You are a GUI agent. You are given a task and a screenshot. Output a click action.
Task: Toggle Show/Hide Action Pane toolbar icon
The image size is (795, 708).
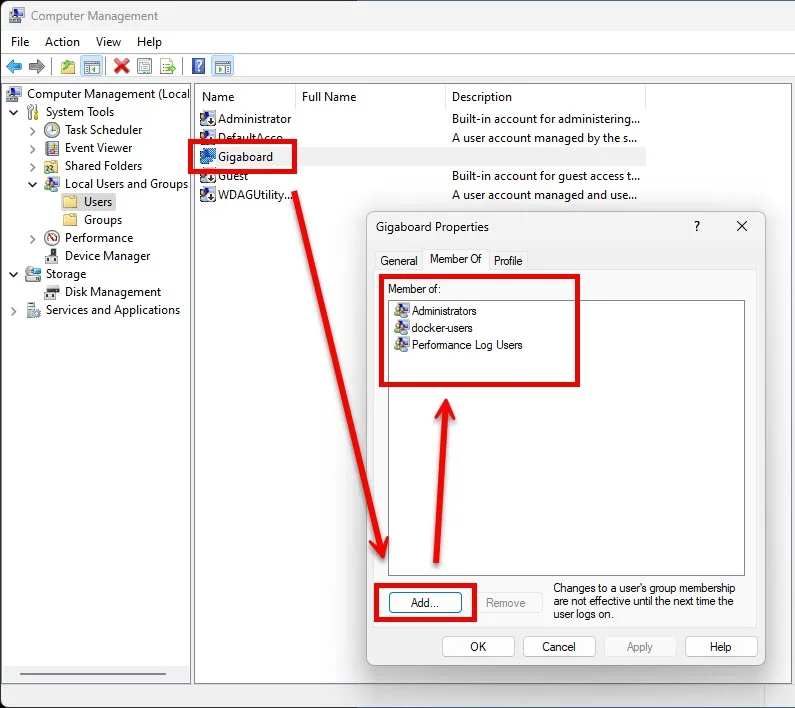point(223,66)
